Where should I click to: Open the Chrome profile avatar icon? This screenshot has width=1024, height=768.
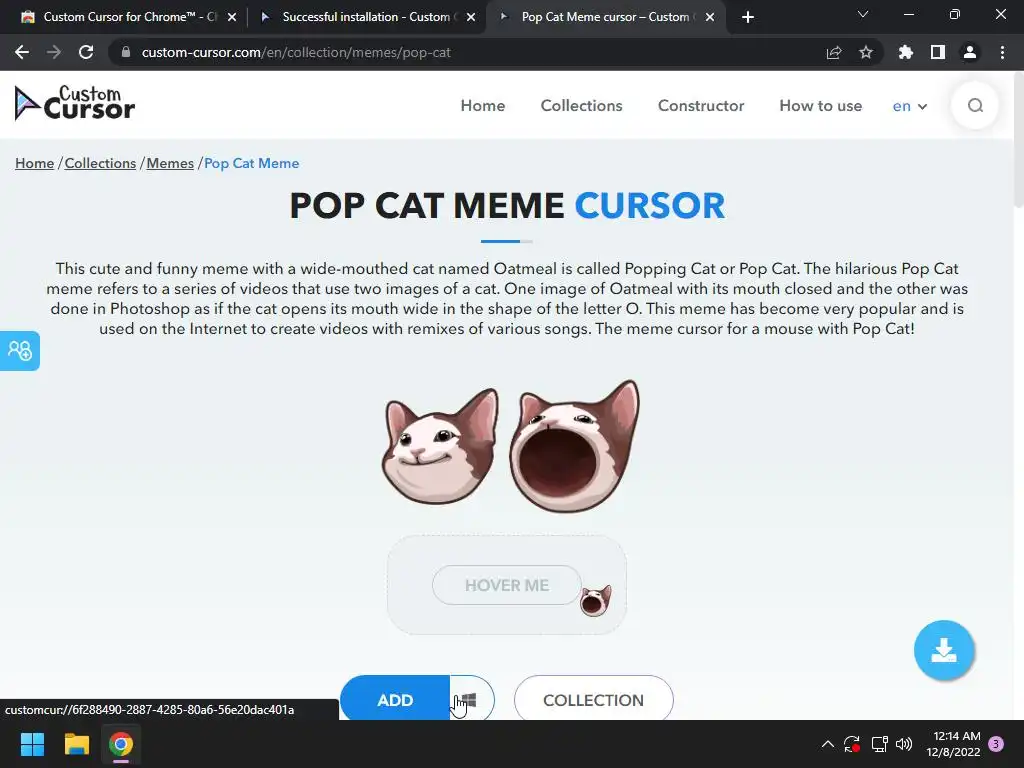(970, 52)
